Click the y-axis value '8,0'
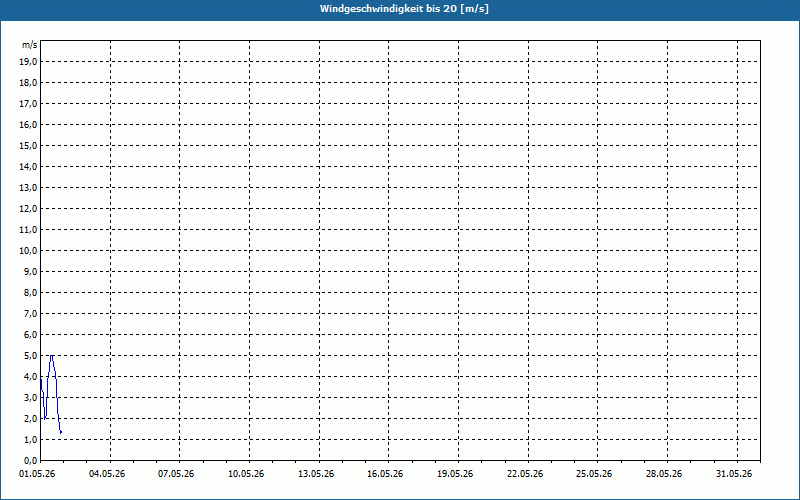The width and height of the screenshot is (800, 500). [x=30, y=292]
